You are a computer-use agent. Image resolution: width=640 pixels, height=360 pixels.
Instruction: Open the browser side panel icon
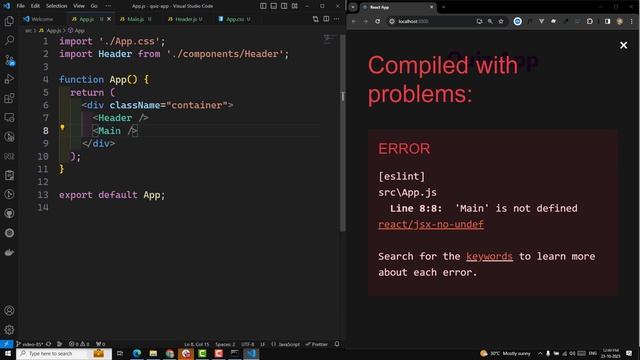pos(607,21)
